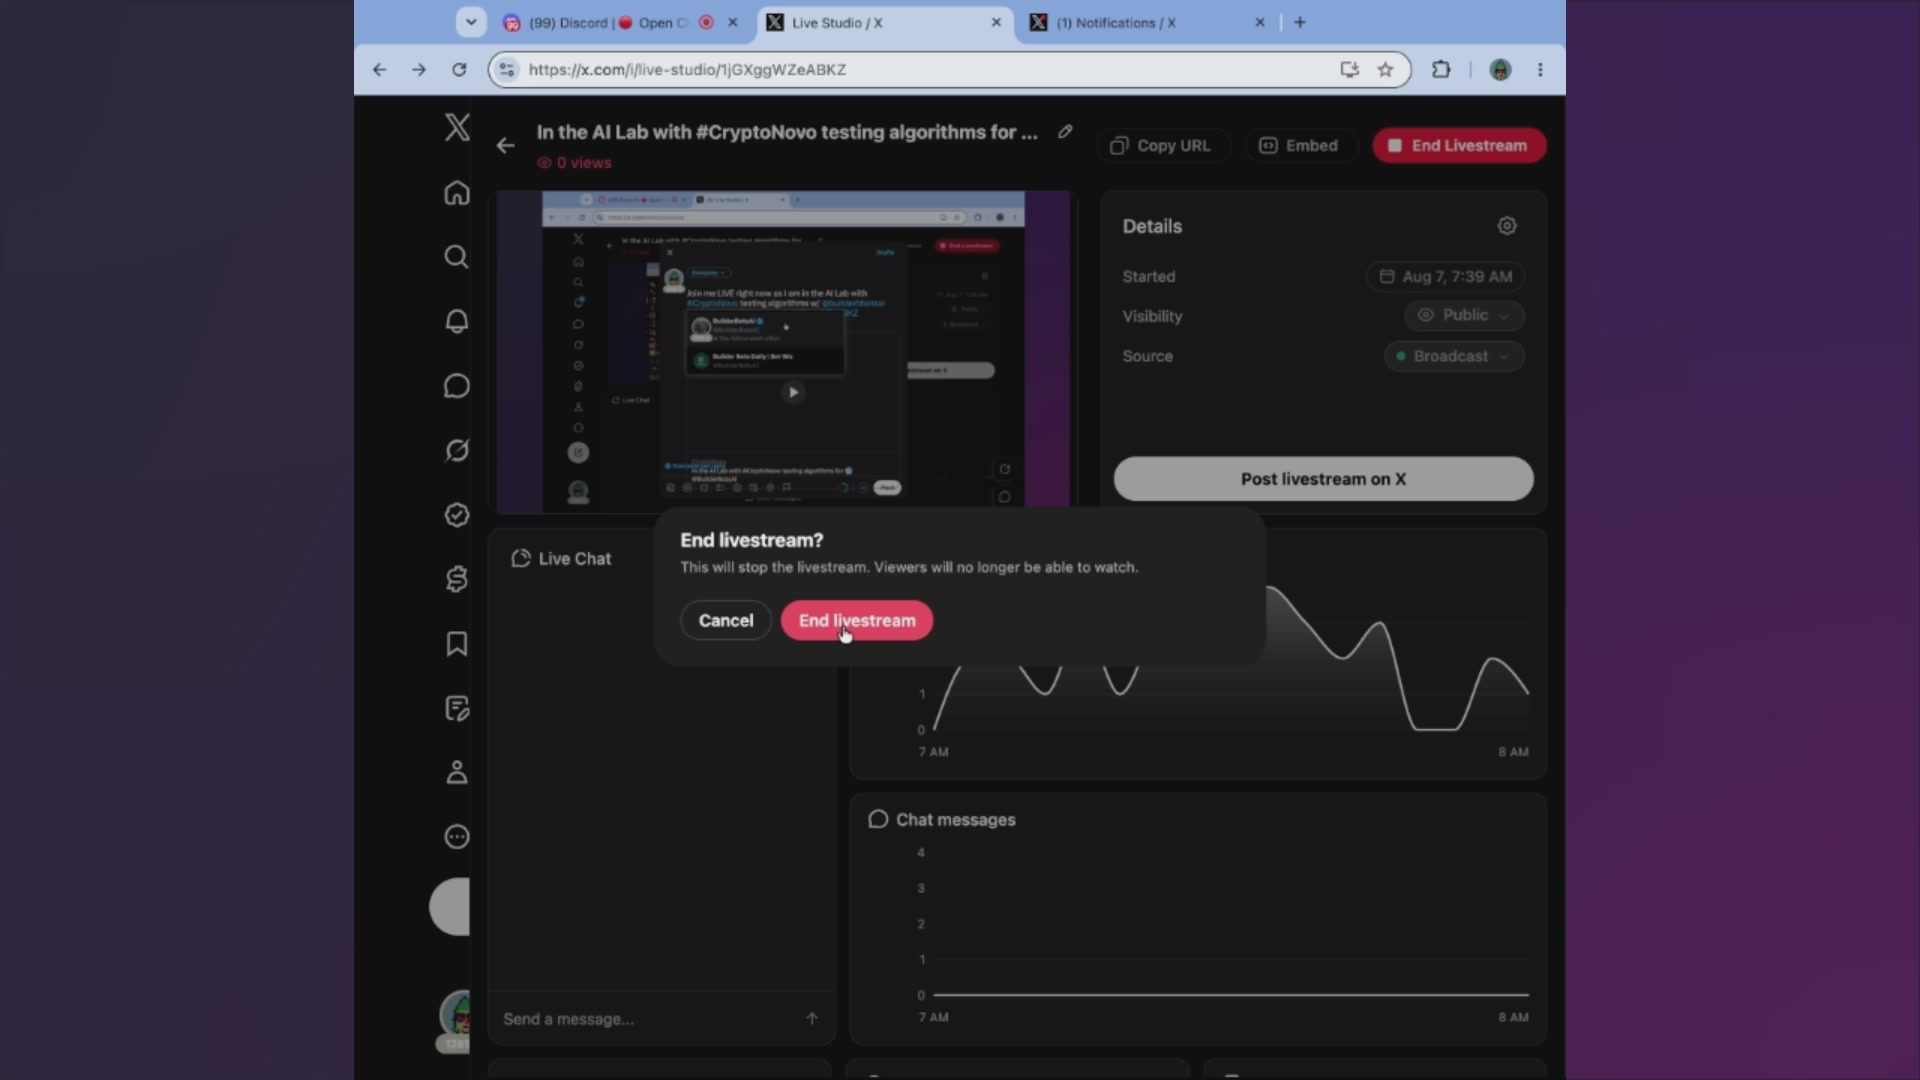Reload the page with refresh icon

(459, 70)
